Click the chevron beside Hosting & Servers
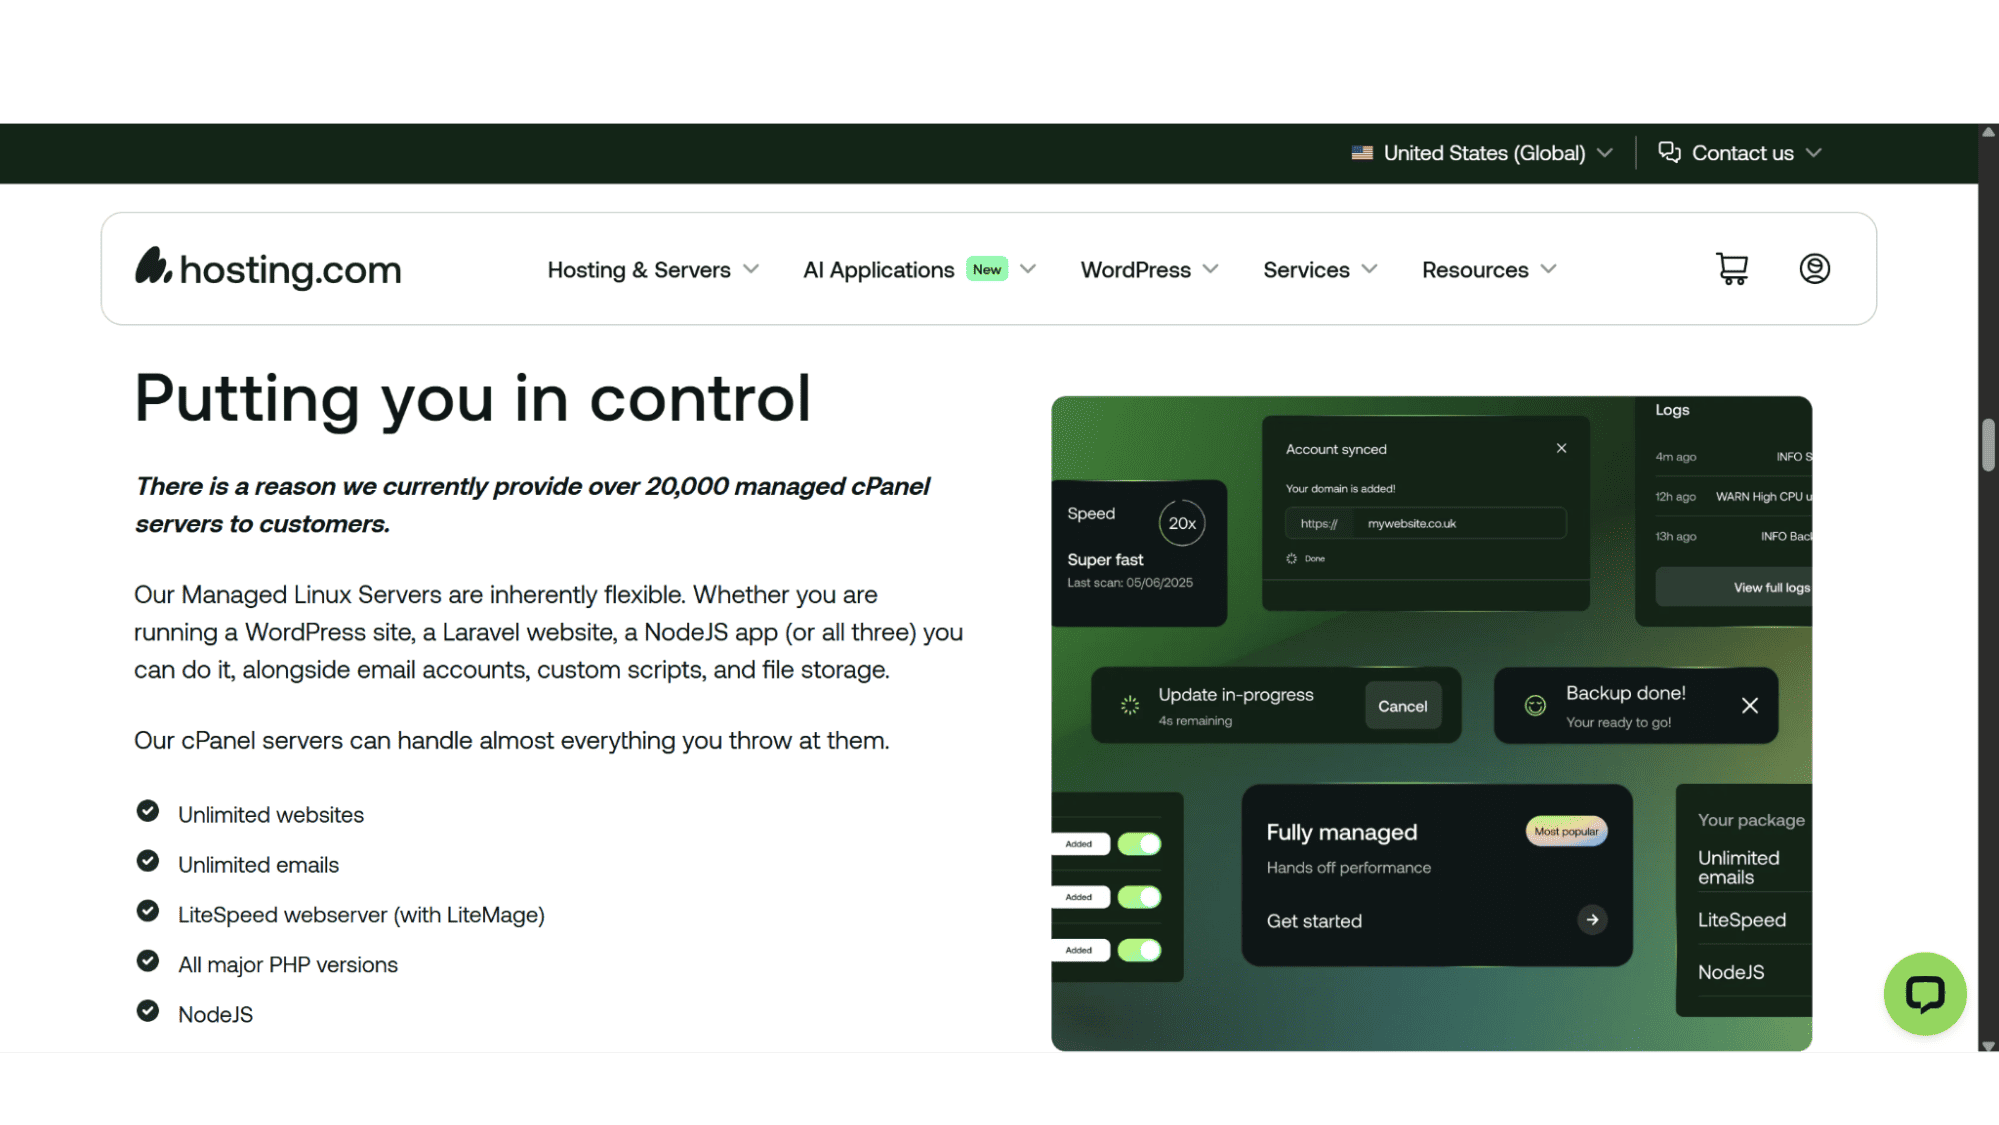The height and width of the screenshot is (1125, 1999). coord(751,270)
